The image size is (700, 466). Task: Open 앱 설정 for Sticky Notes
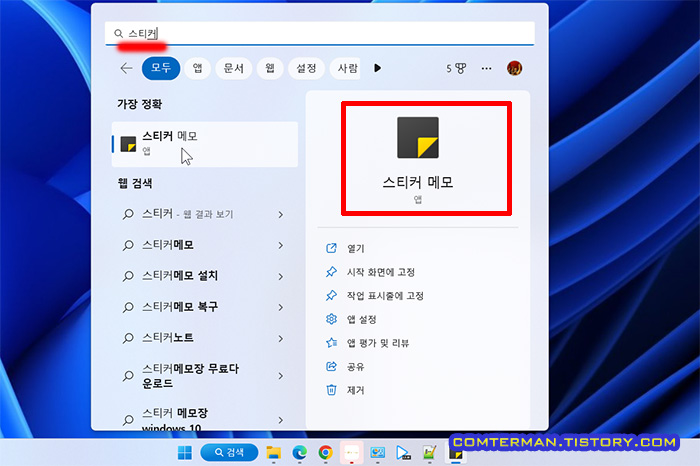click(362, 319)
